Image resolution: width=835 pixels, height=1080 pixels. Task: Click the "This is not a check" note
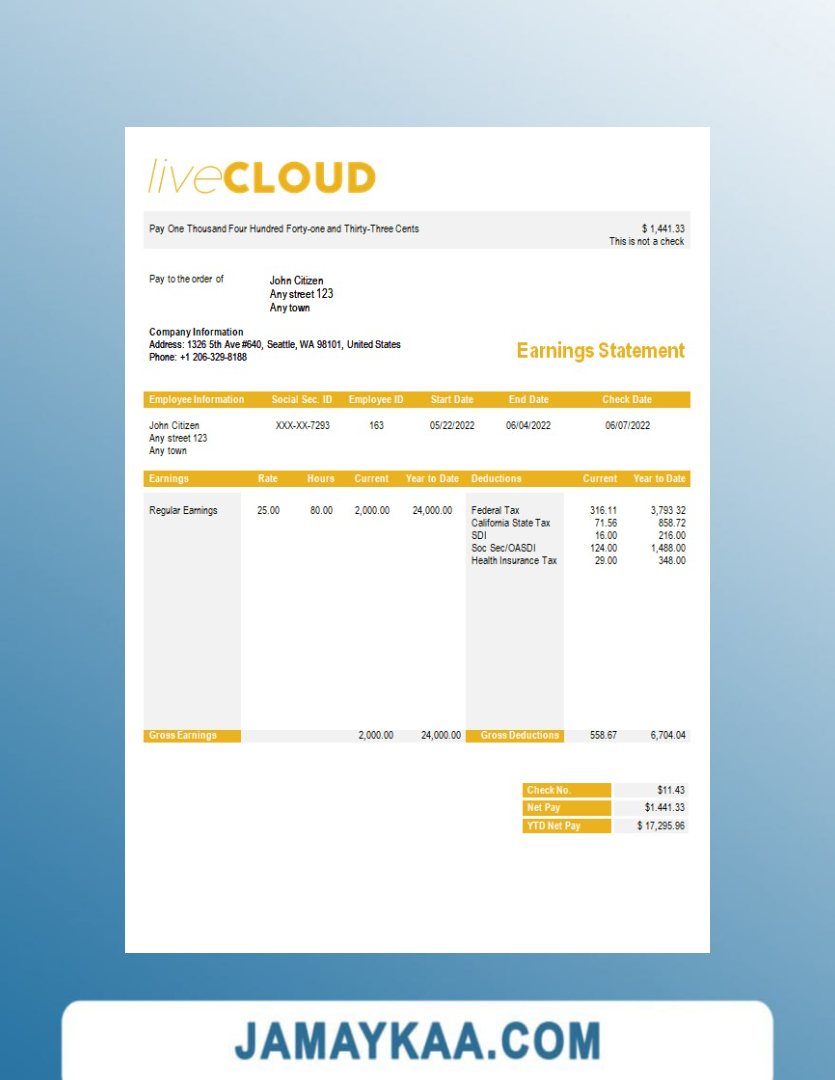coord(647,242)
